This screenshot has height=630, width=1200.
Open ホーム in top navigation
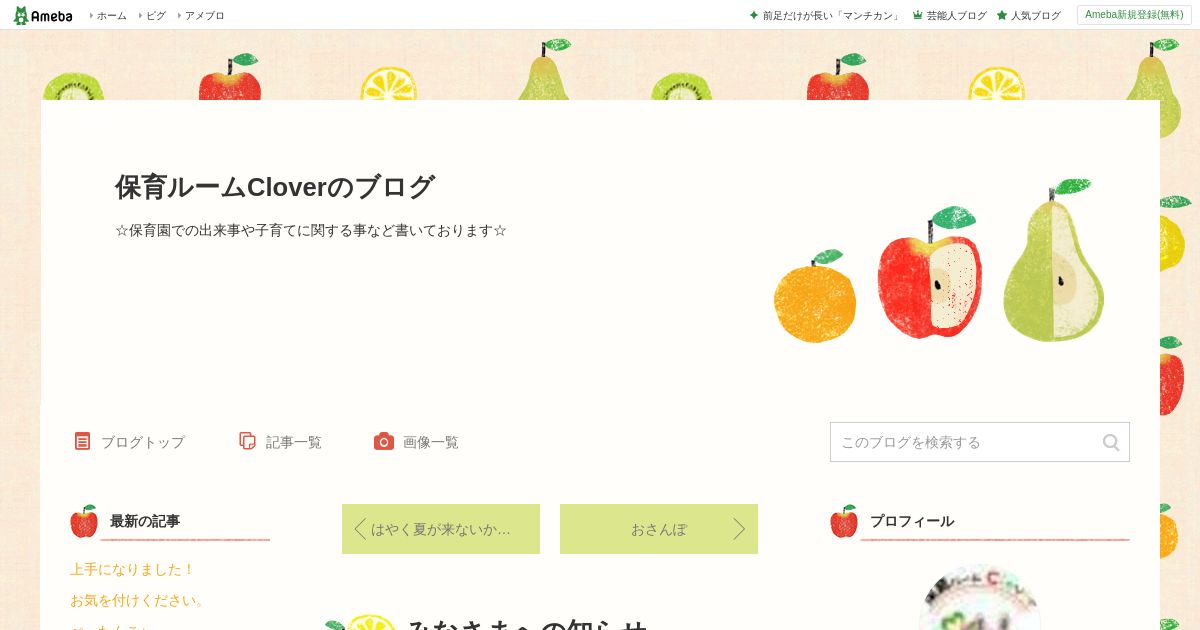tap(111, 15)
